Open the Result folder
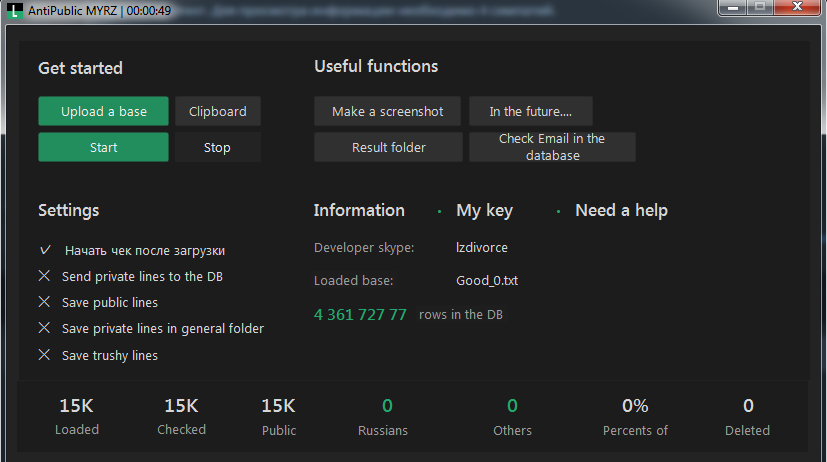This screenshot has height=462, width=827. click(x=388, y=147)
